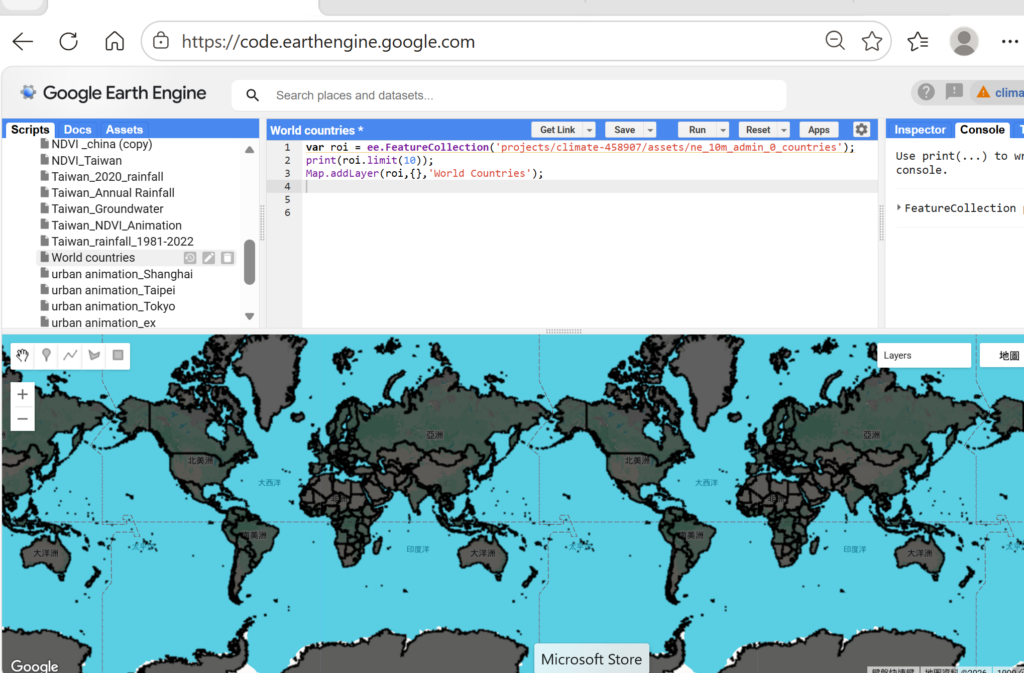Switch to the Assets tab

click(x=124, y=130)
